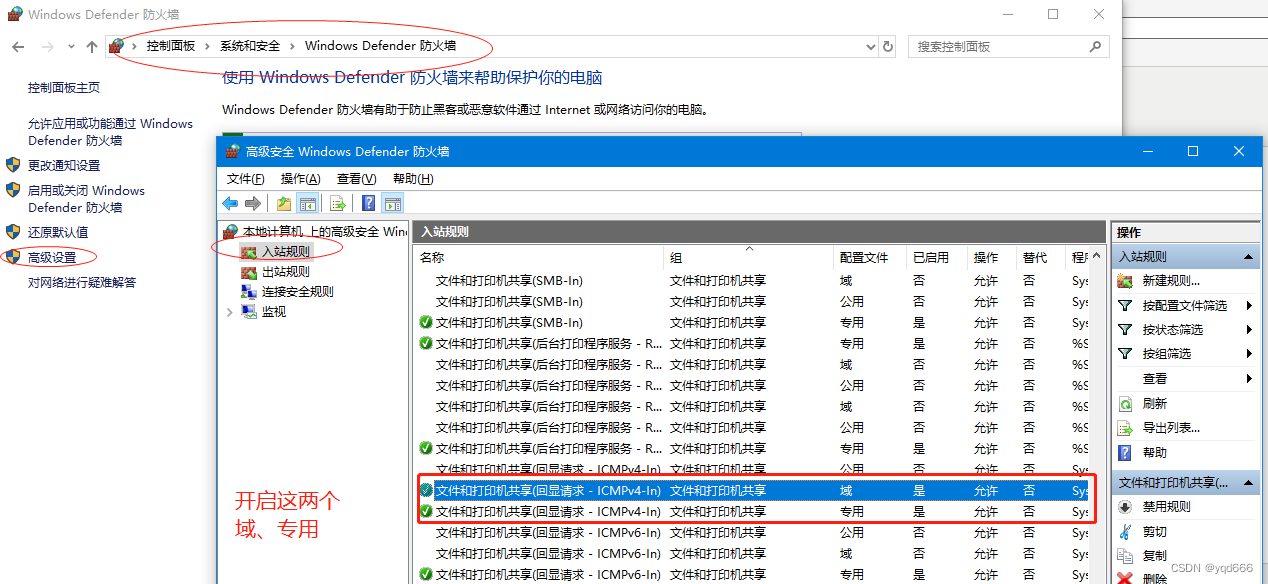Click the green Refresh (刷新) icon
The width and height of the screenshot is (1268, 584).
(1125, 403)
